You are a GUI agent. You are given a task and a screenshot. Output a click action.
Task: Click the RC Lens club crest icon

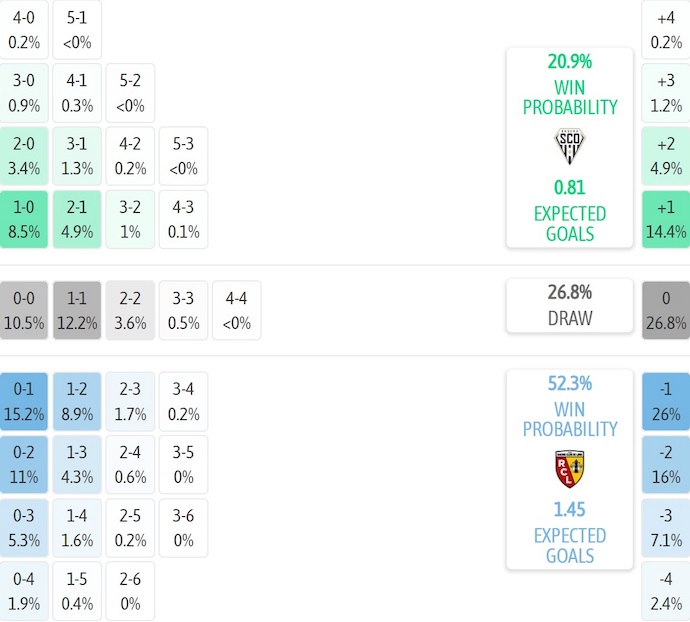tap(569, 469)
